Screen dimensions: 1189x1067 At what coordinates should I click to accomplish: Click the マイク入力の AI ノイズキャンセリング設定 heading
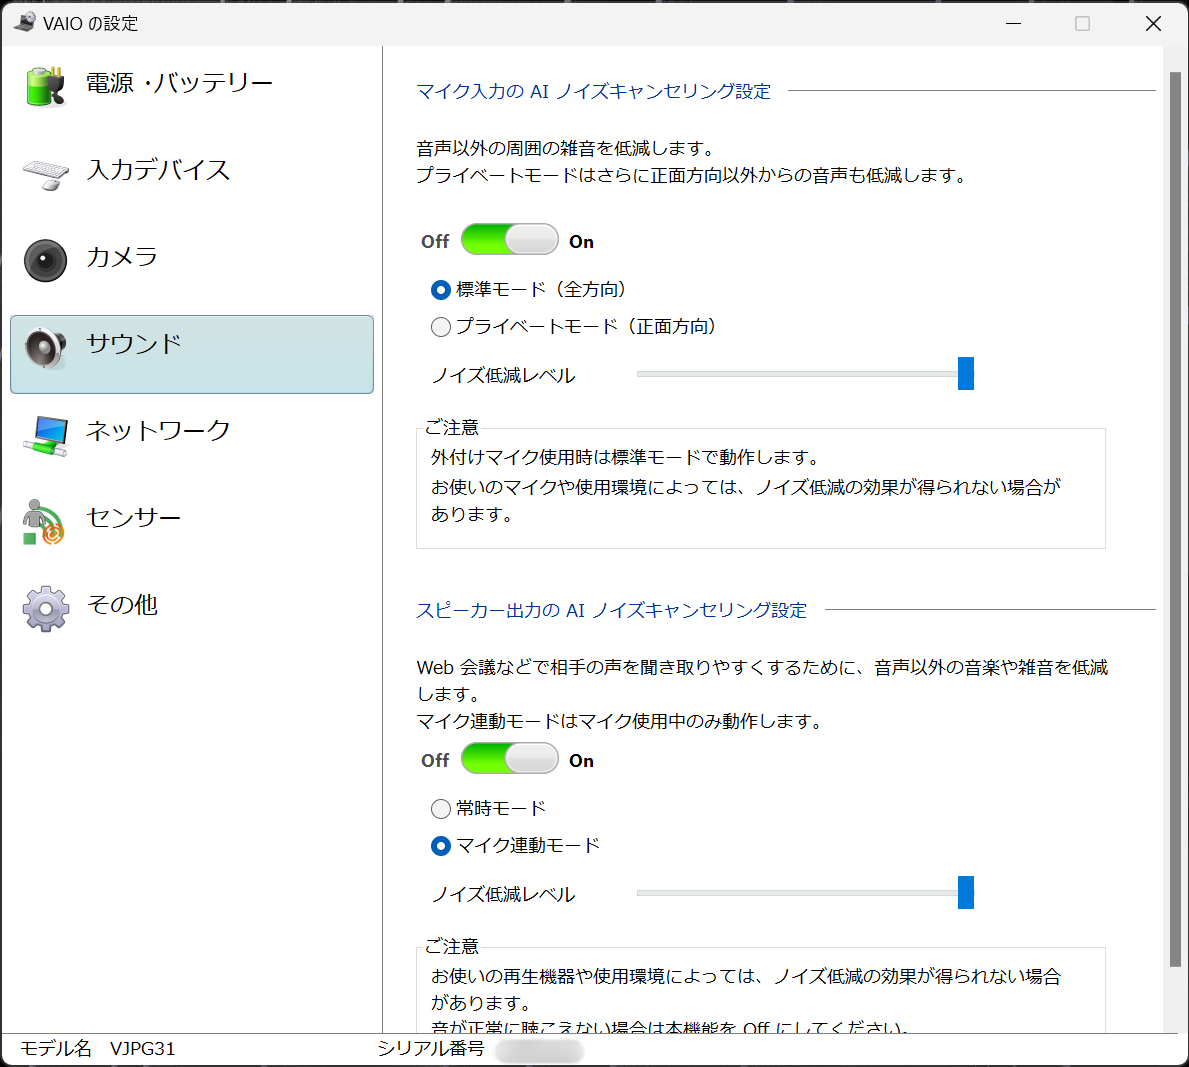[594, 91]
